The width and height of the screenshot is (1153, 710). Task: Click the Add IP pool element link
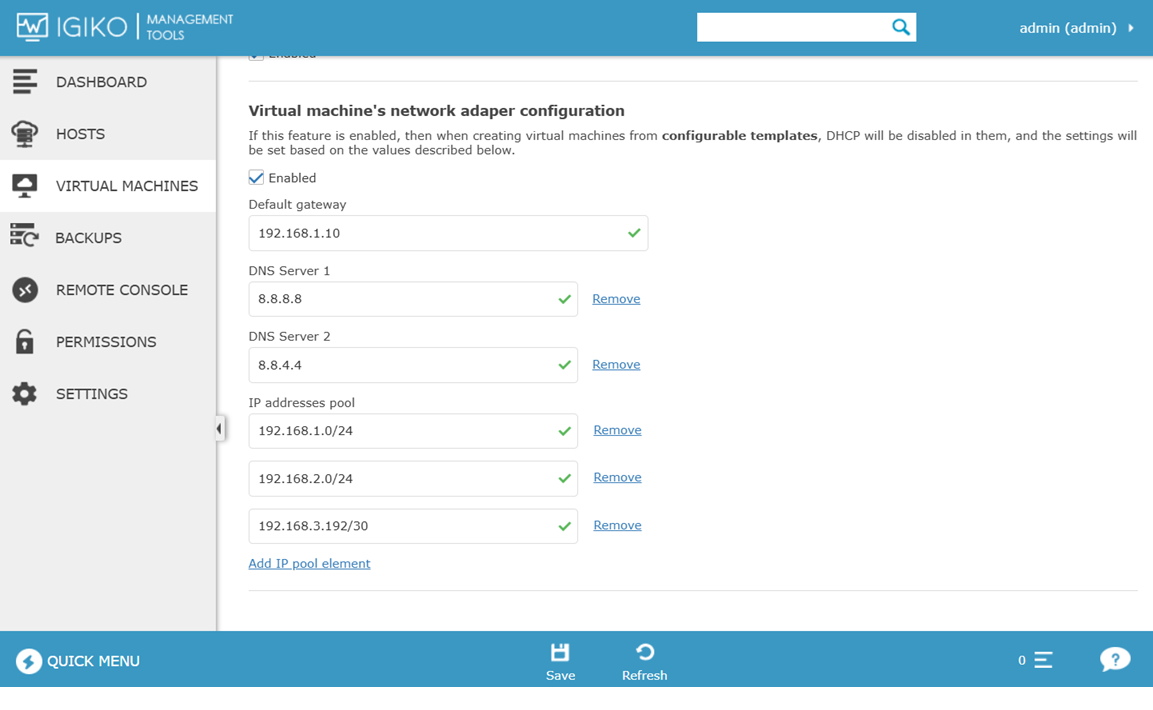coord(309,564)
